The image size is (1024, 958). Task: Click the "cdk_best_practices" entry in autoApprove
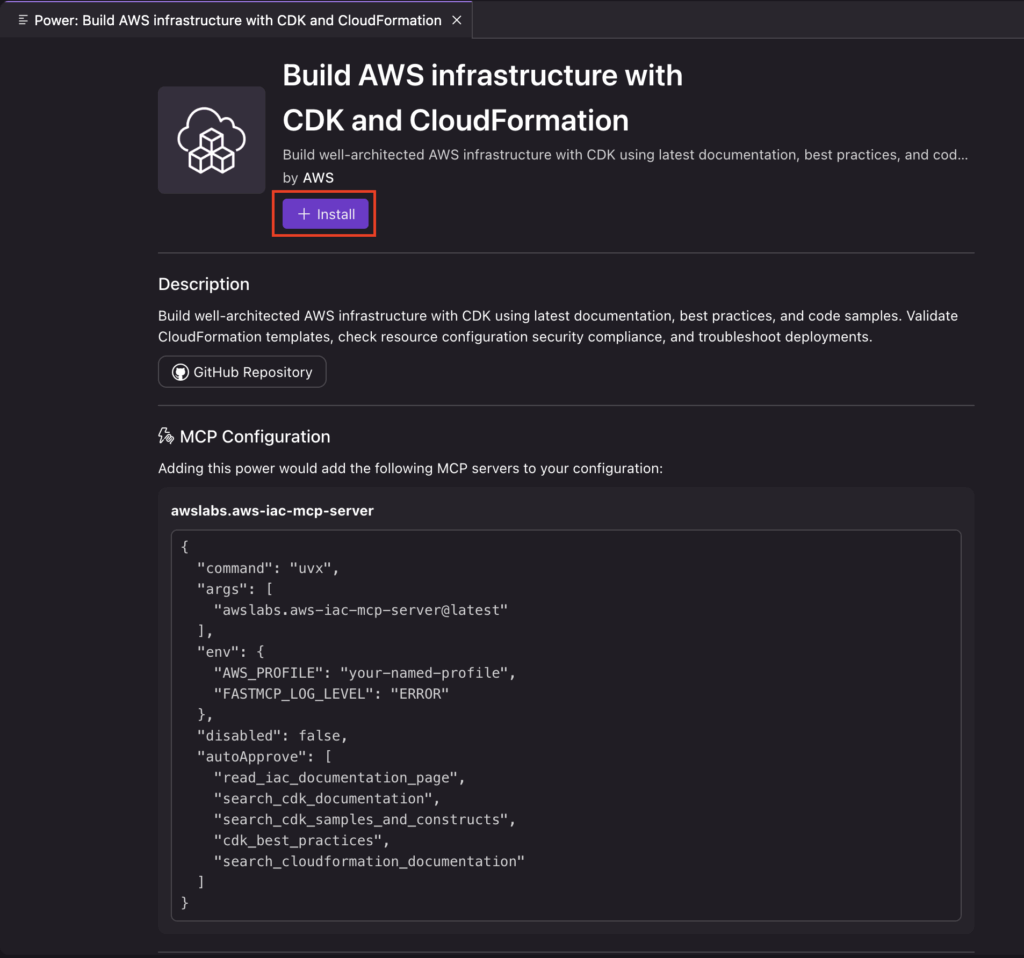tap(299, 840)
